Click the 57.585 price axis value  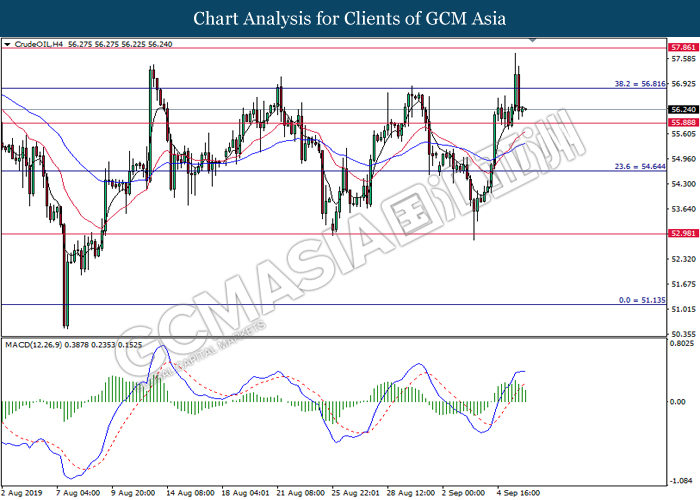(683, 59)
